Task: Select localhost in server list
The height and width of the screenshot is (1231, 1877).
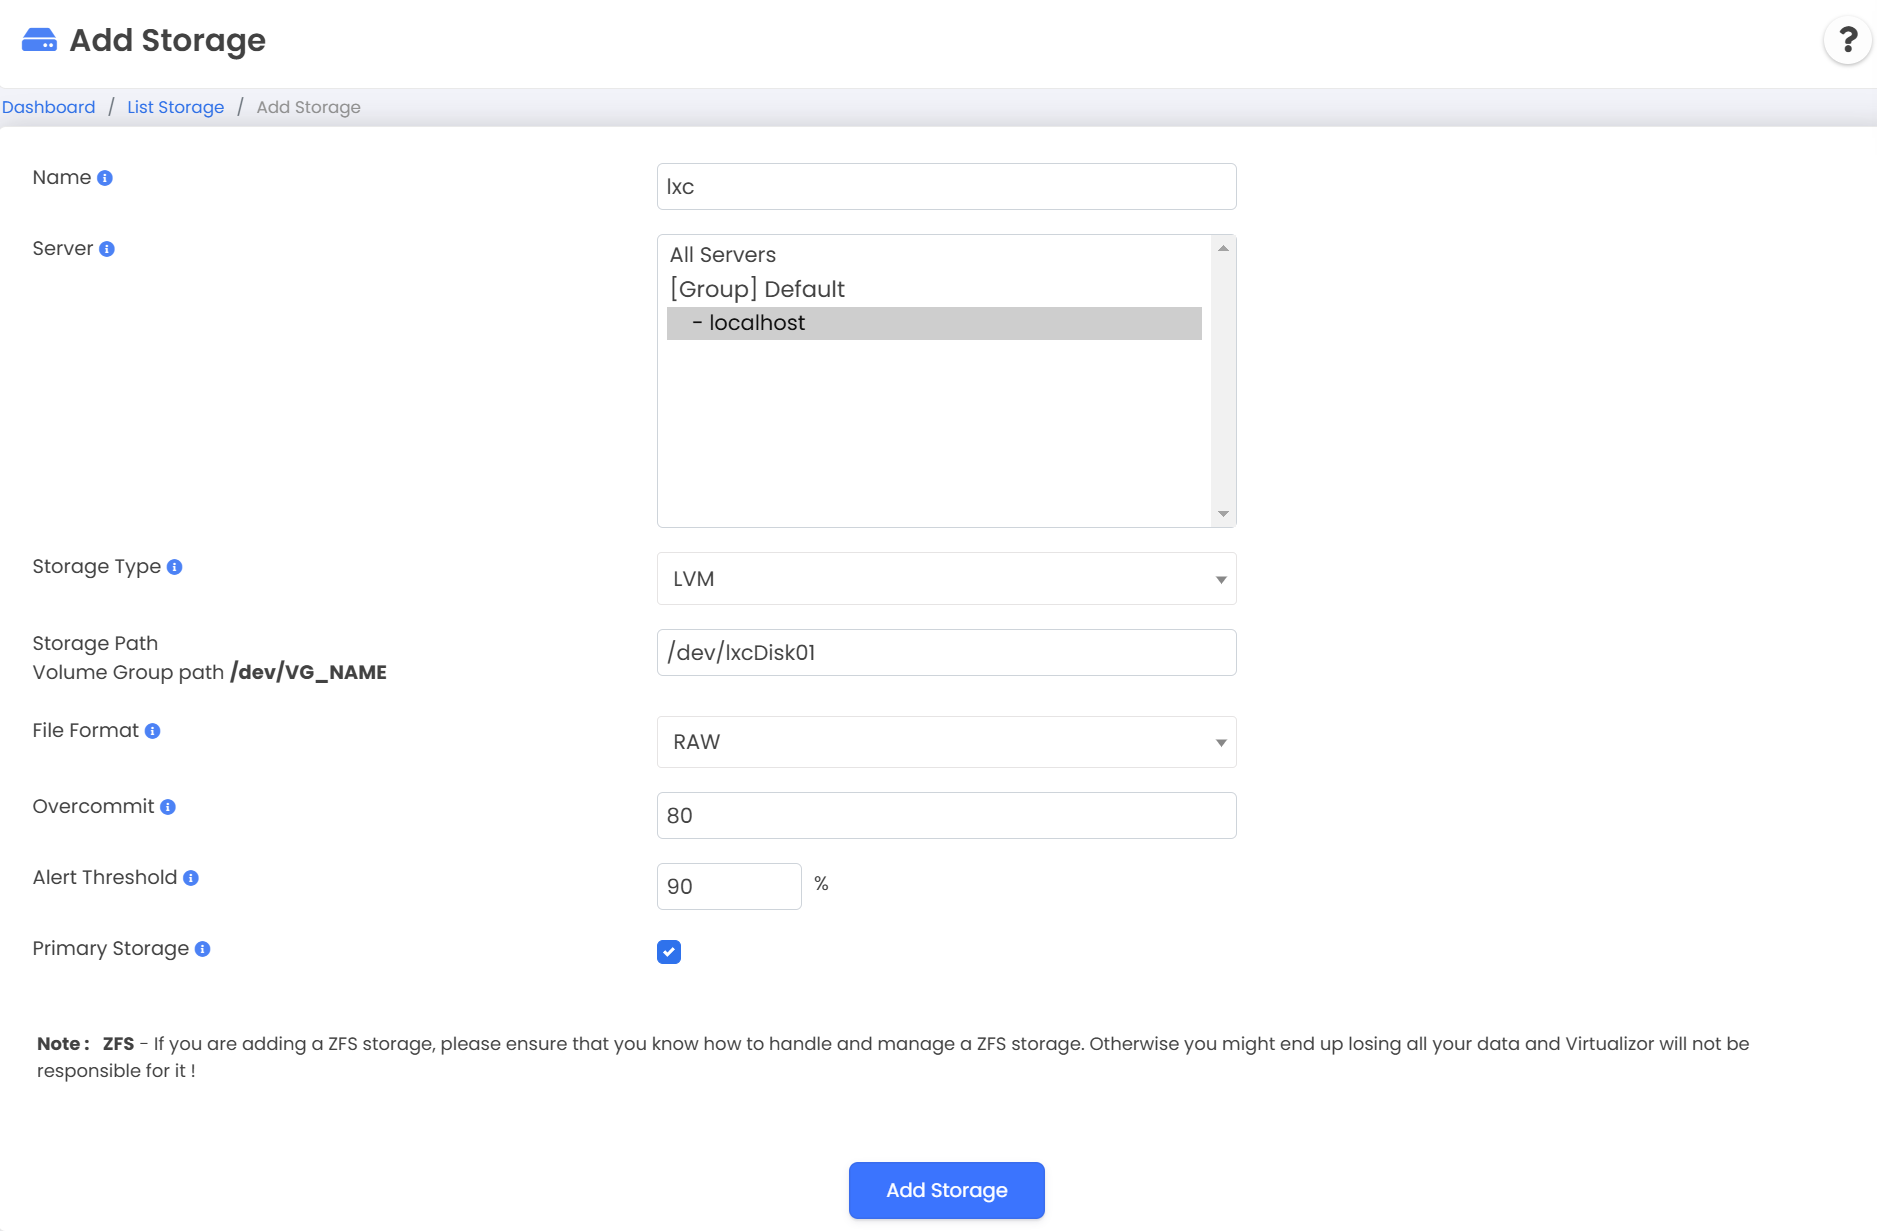Action: pyautogui.click(x=756, y=323)
